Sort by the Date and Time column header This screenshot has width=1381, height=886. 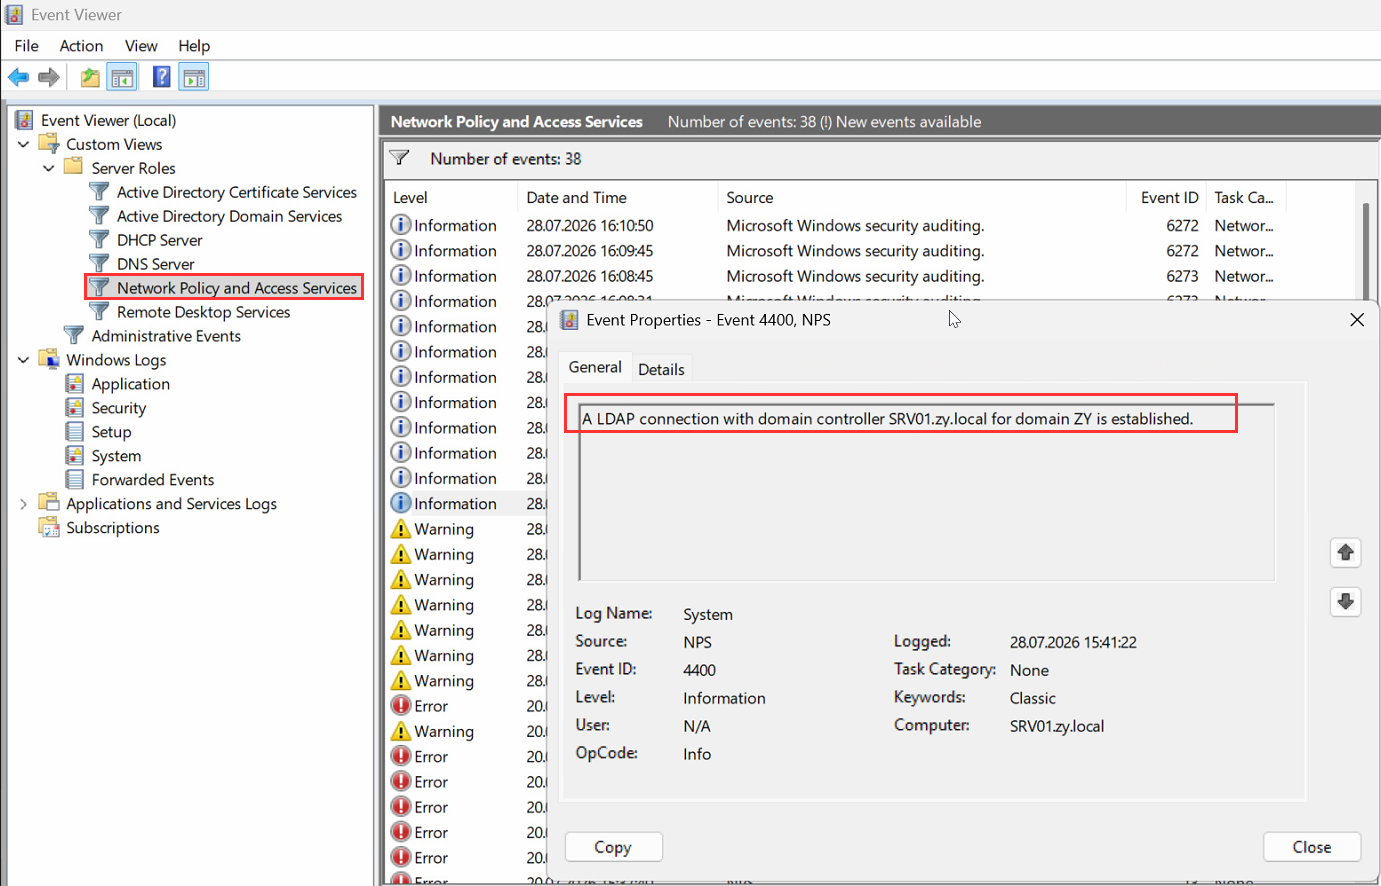[x=619, y=197]
